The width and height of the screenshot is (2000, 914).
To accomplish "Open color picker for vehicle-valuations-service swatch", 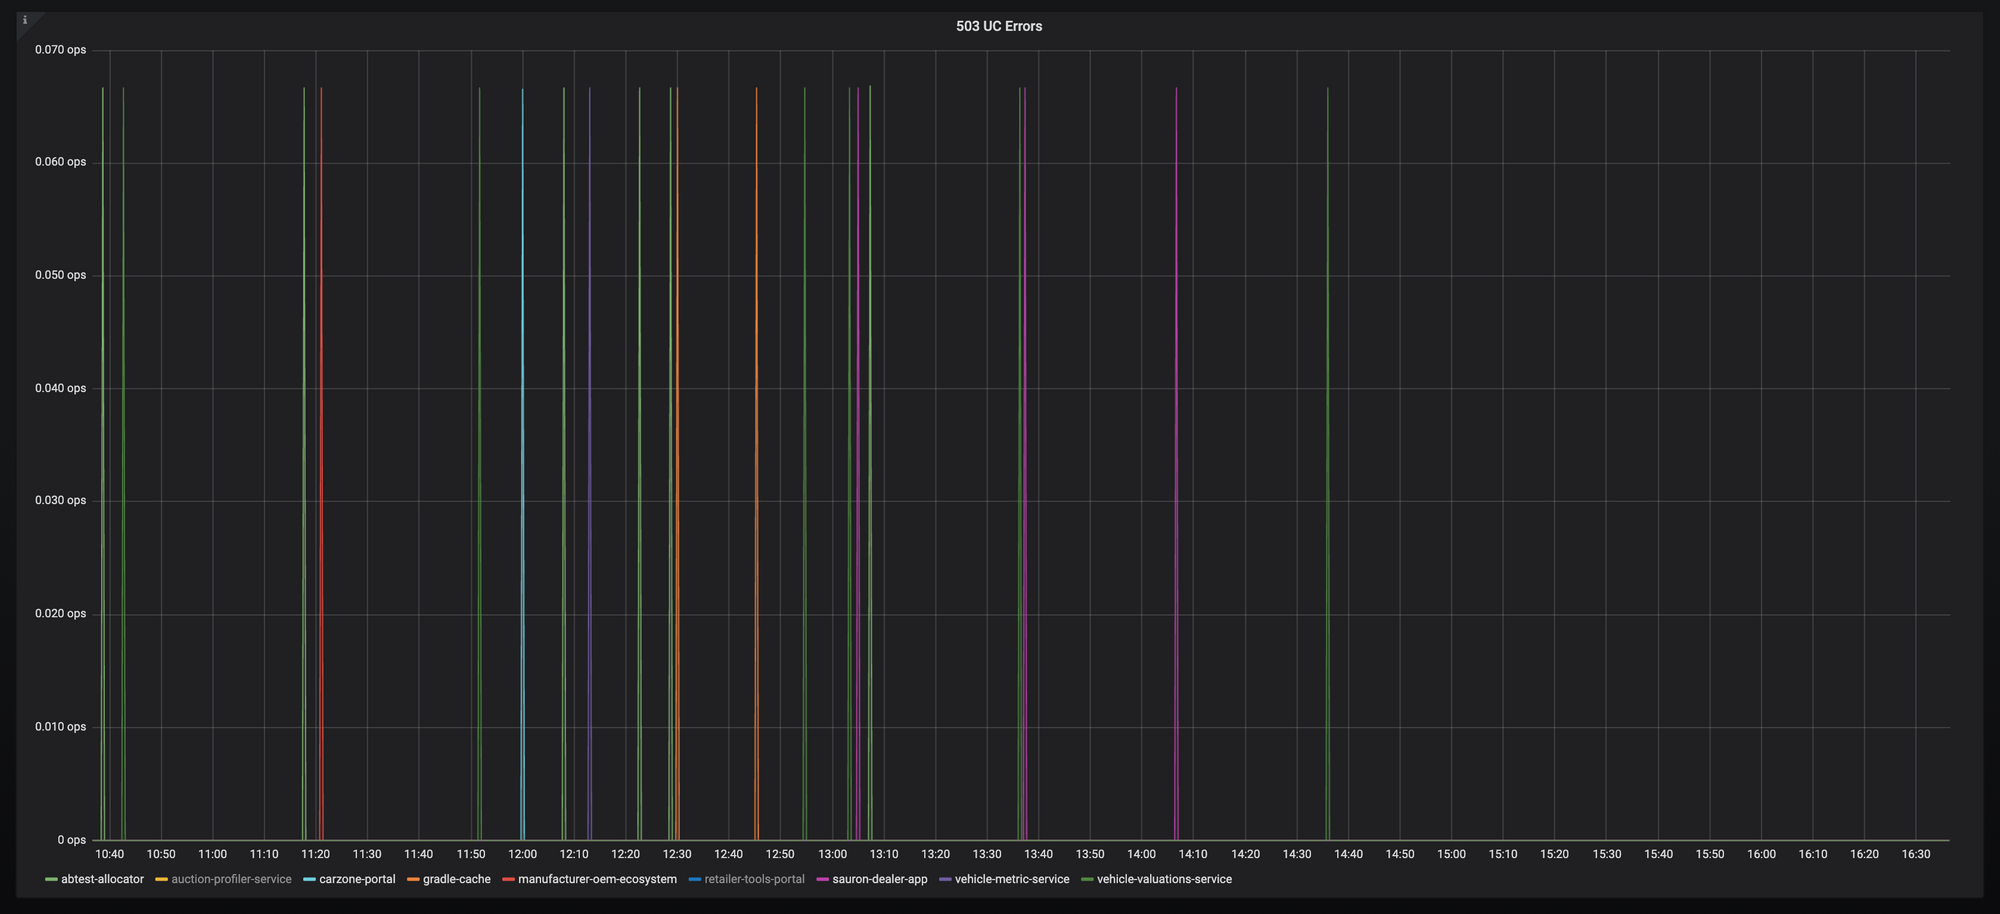I will [1087, 879].
